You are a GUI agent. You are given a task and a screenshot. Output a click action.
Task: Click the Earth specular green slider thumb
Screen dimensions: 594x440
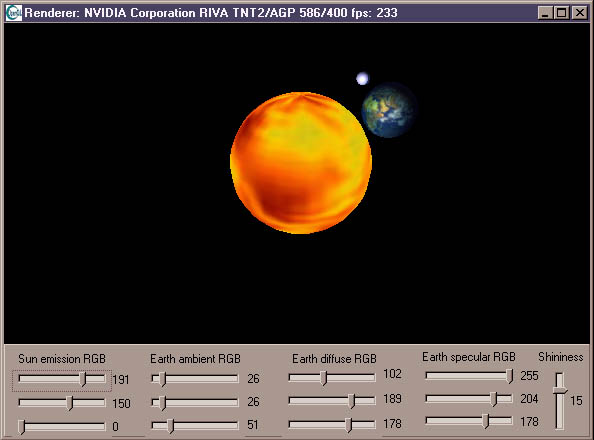click(x=494, y=399)
